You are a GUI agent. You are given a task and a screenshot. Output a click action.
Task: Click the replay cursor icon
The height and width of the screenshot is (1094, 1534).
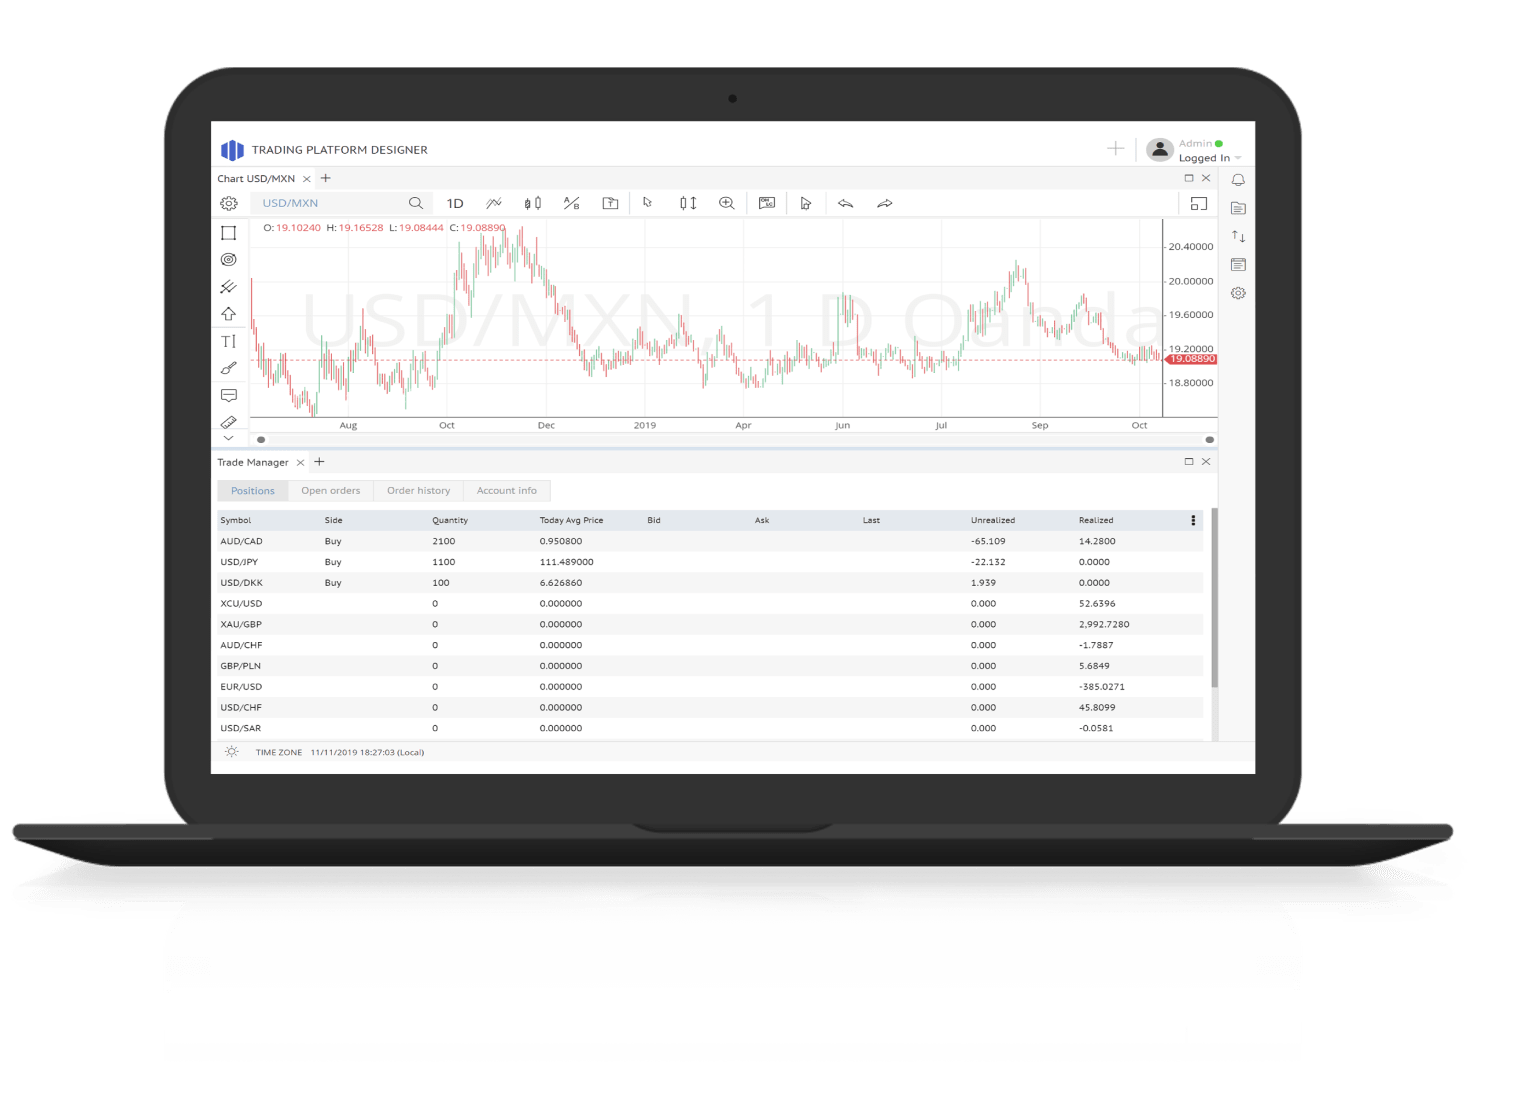(x=806, y=203)
